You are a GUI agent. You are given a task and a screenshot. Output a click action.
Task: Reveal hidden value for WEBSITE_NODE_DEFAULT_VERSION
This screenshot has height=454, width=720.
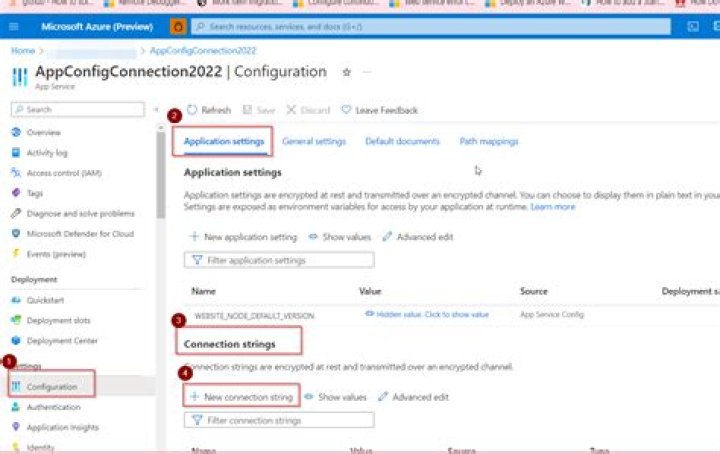point(427,314)
